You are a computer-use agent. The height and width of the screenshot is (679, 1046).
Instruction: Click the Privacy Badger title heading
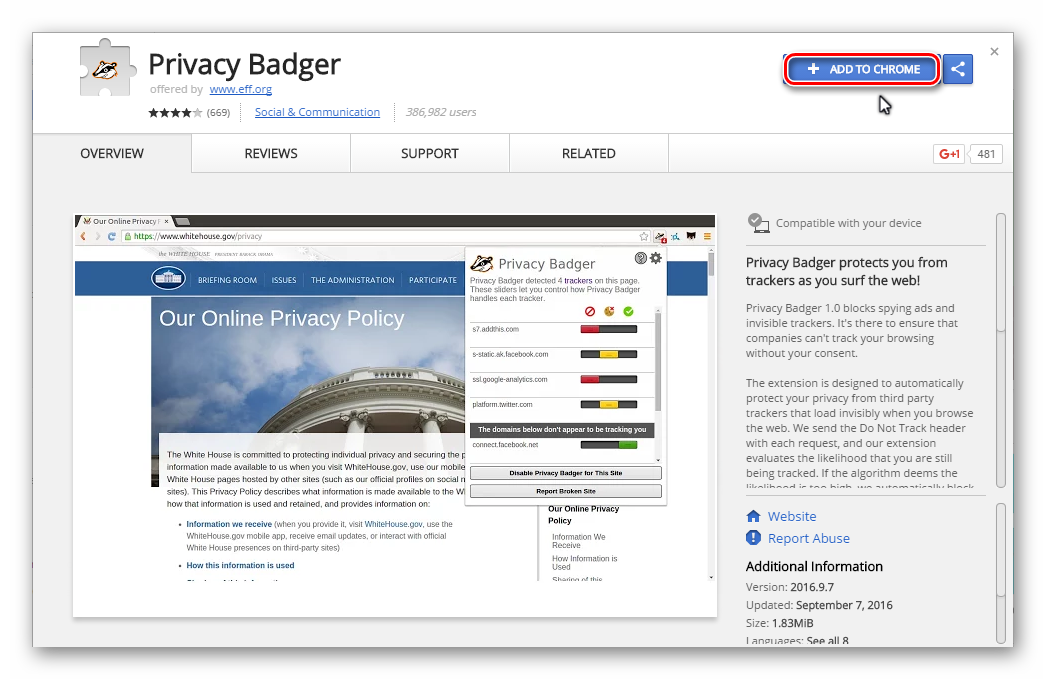click(x=244, y=65)
